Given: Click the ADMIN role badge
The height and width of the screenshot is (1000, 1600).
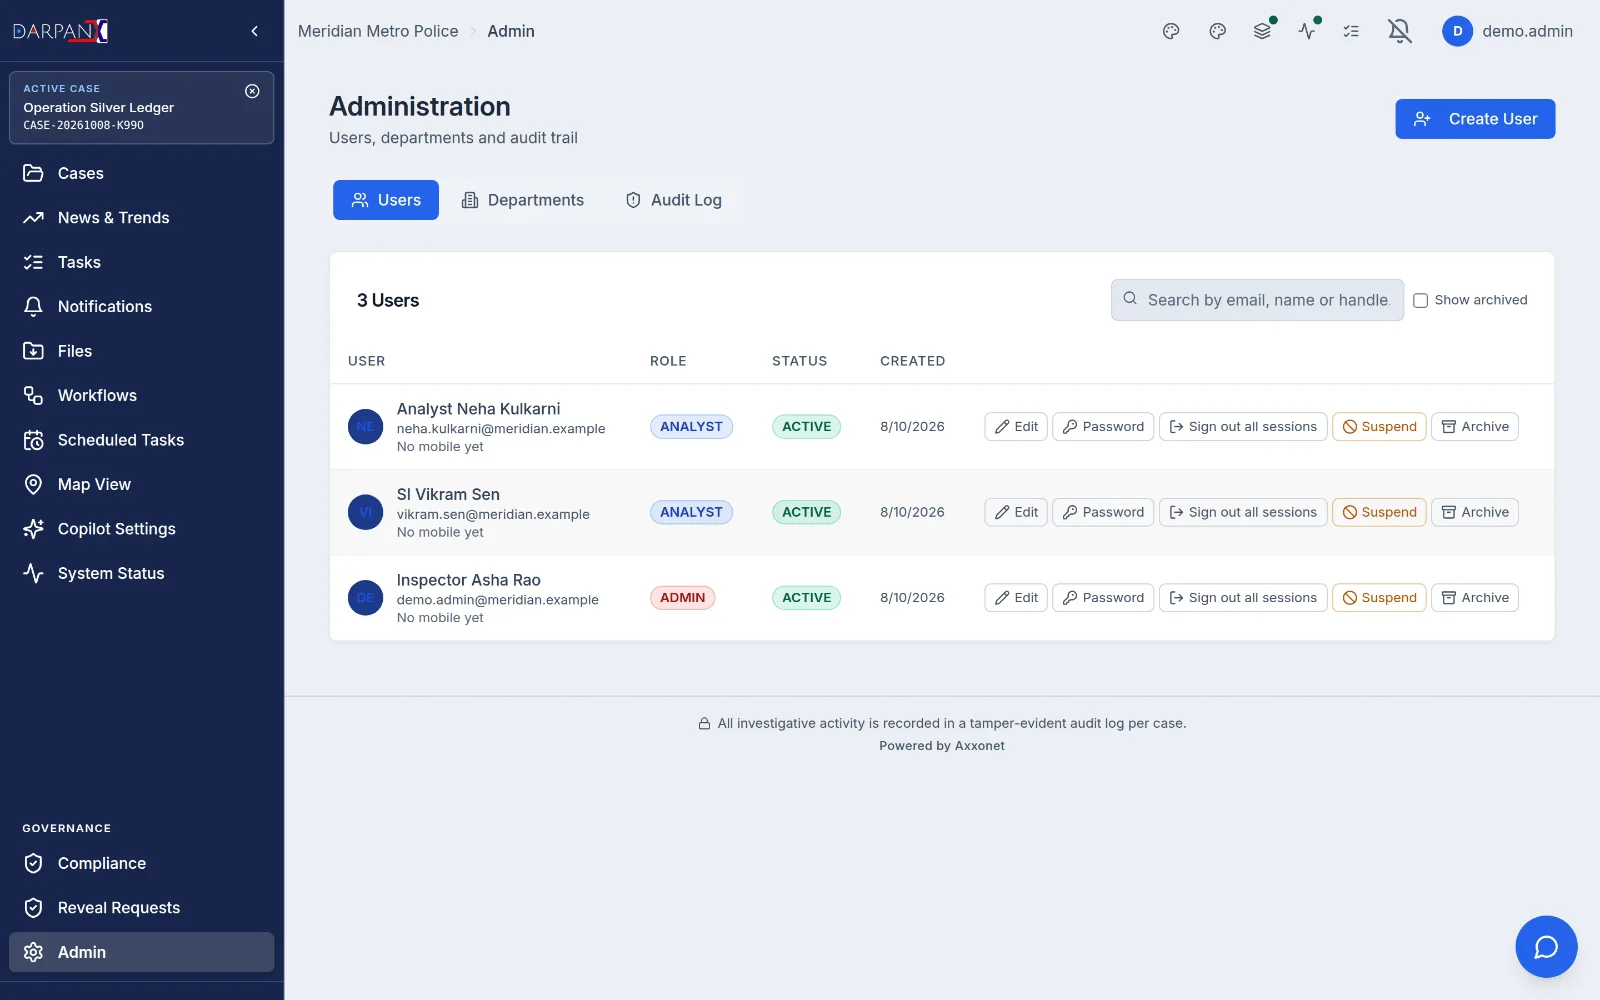Looking at the screenshot, I should 682,598.
